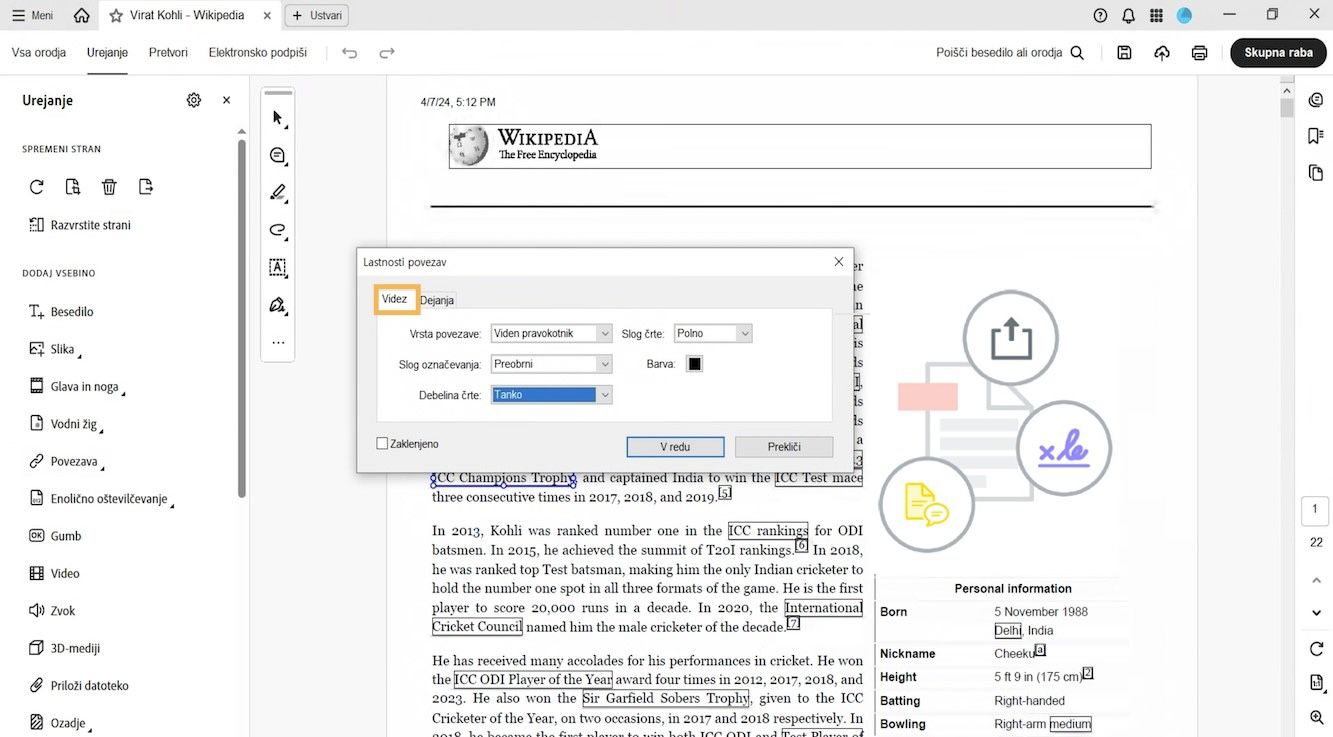The height and width of the screenshot is (737, 1333).
Task: Select the highlighter pen tool
Action: pyautogui.click(x=278, y=193)
